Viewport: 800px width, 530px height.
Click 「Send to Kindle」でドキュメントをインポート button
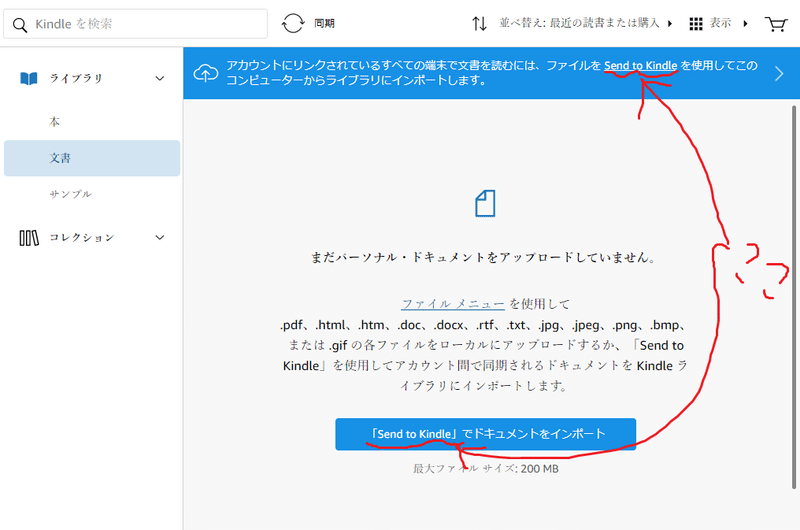pos(486,434)
